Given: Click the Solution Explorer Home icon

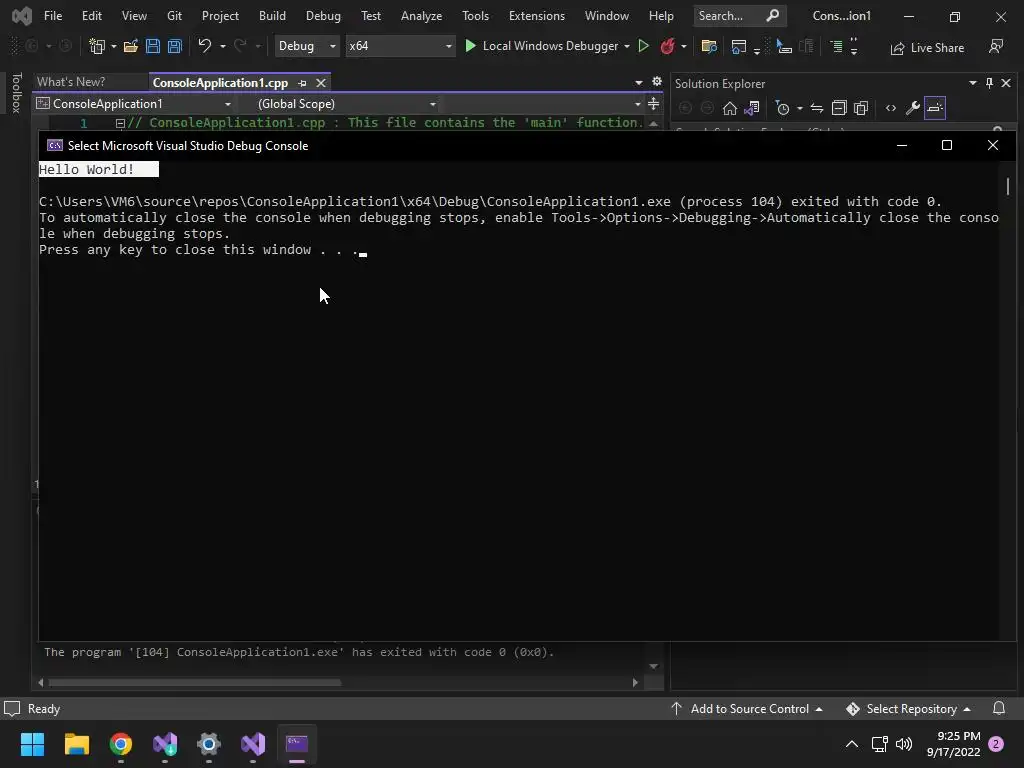Looking at the screenshot, I should (x=729, y=108).
